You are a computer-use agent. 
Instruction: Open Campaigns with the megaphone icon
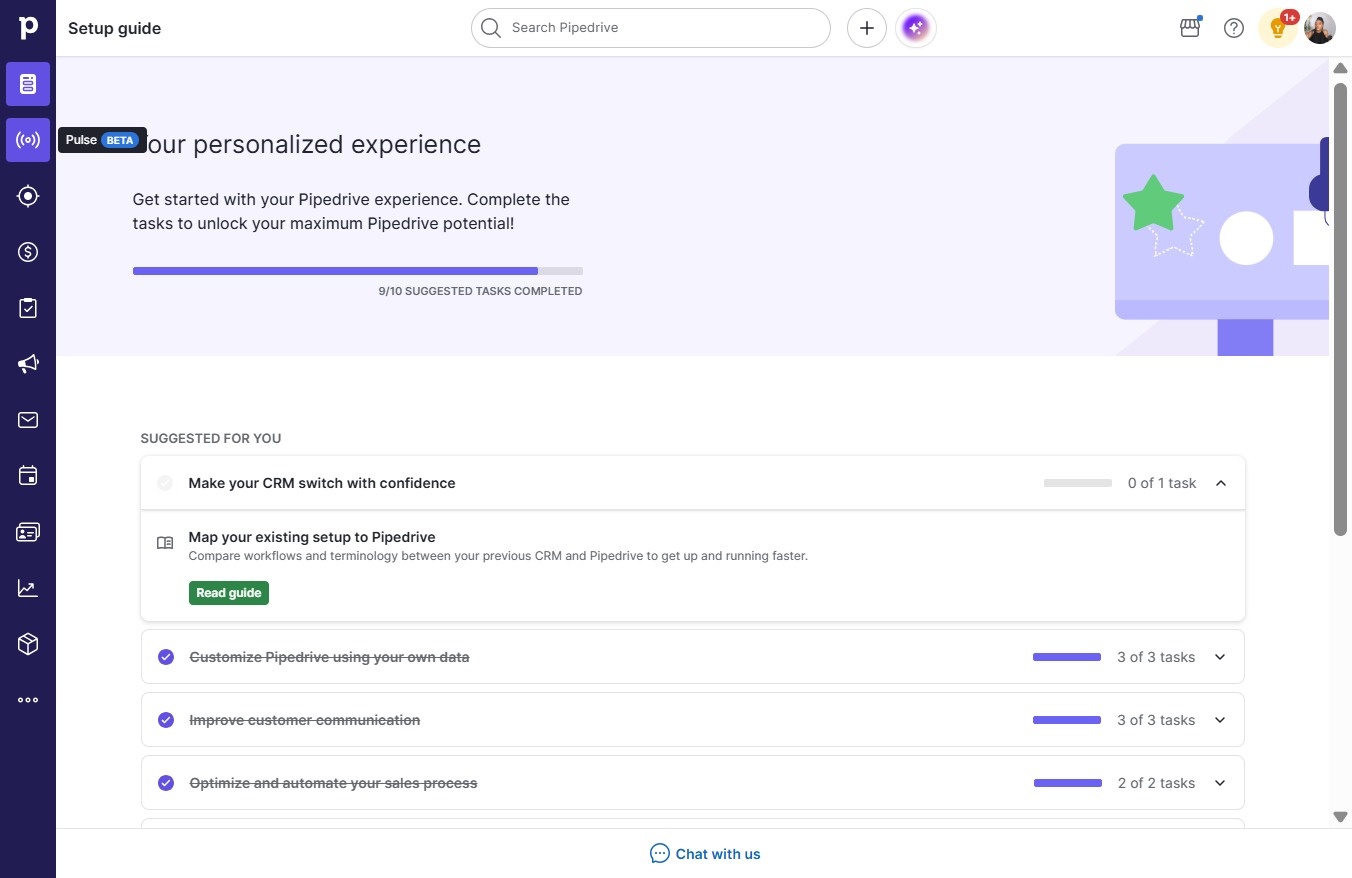28,364
